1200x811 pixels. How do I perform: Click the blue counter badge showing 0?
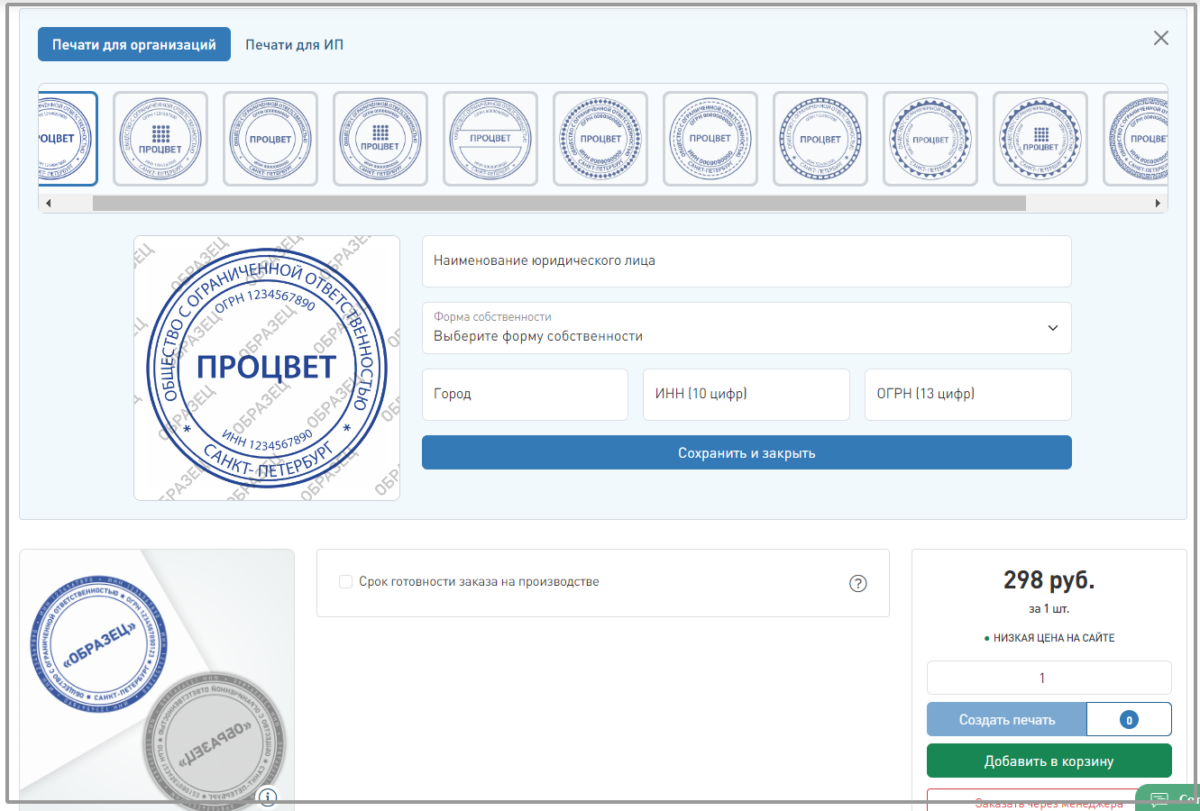pyautogui.click(x=1128, y=720)
